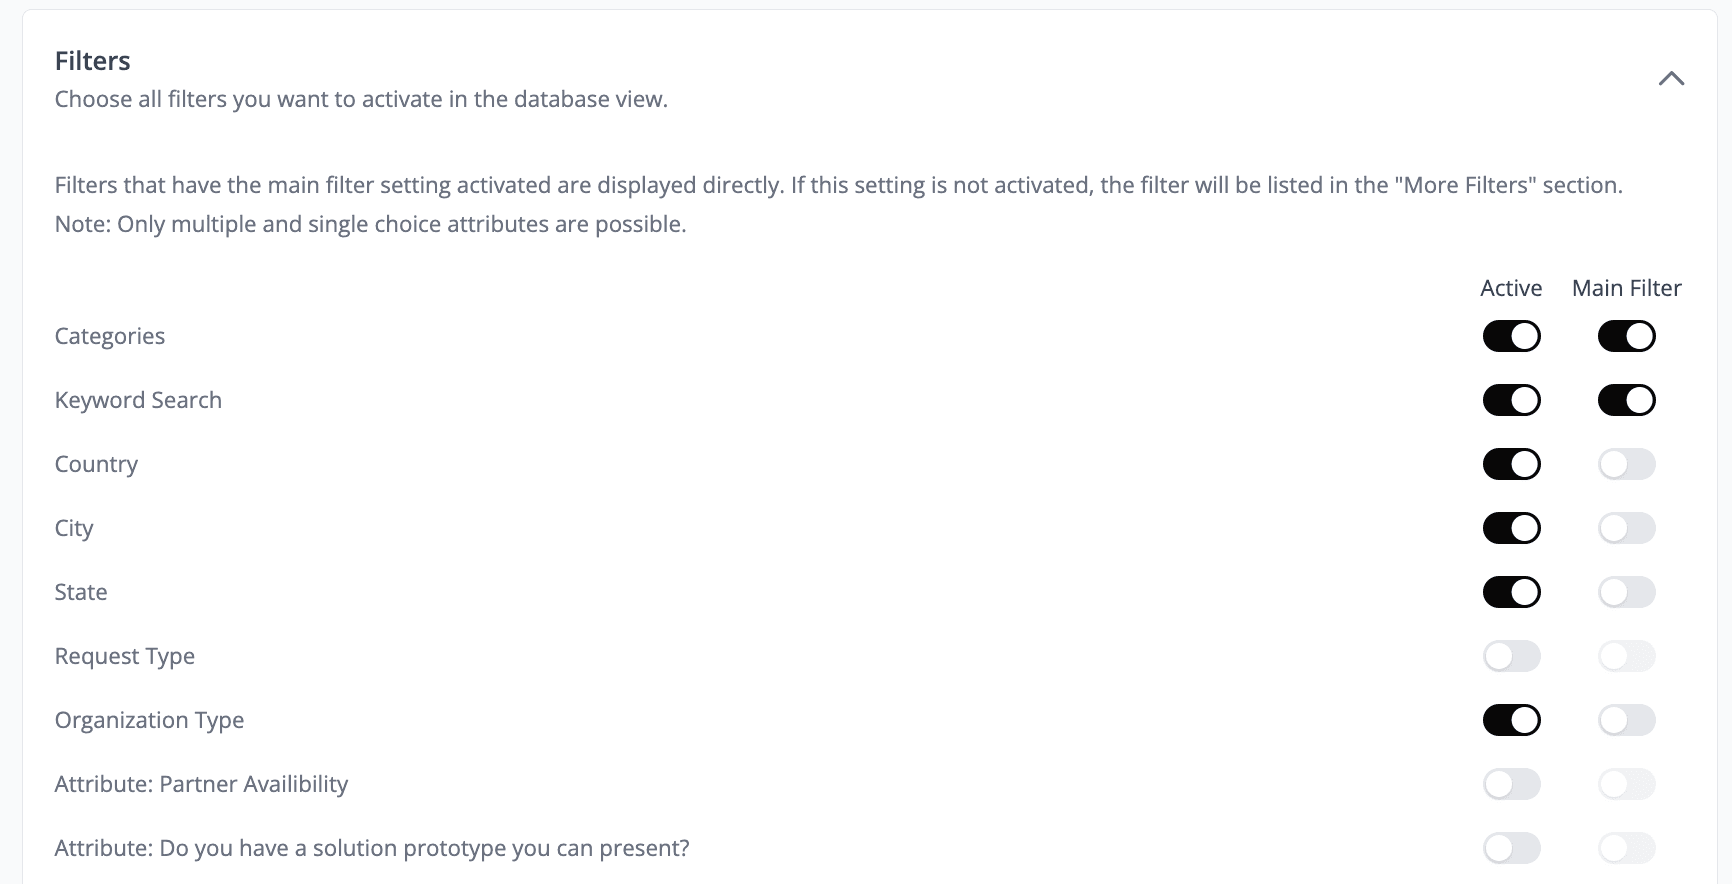The width and height of the screenshot is (1732, 884).
Task: Disable the City Active toggle
Action: (x=1511, y=528)
